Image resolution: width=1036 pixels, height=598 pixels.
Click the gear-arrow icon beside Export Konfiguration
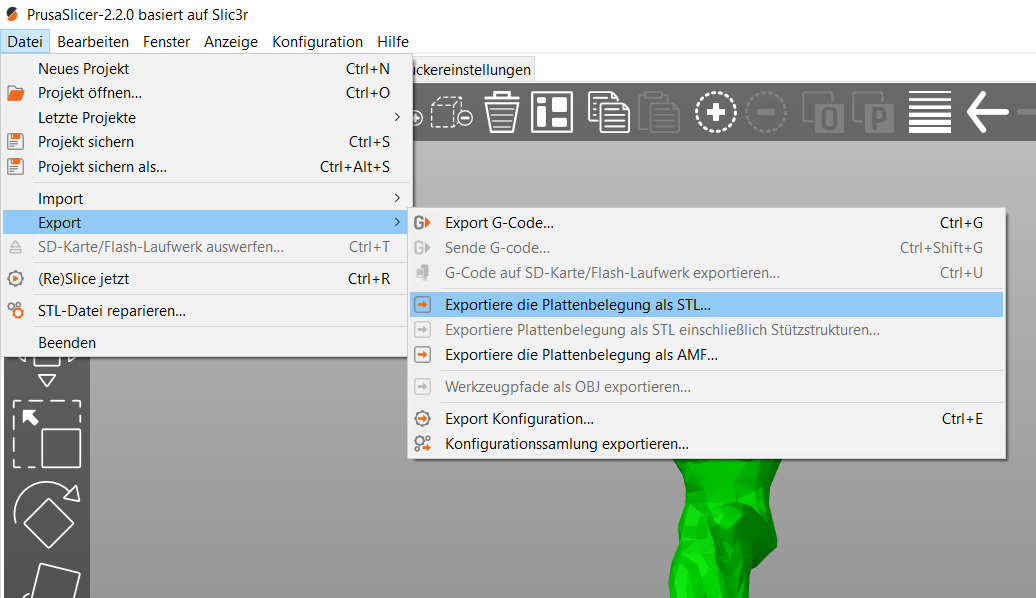coord(422,419)
